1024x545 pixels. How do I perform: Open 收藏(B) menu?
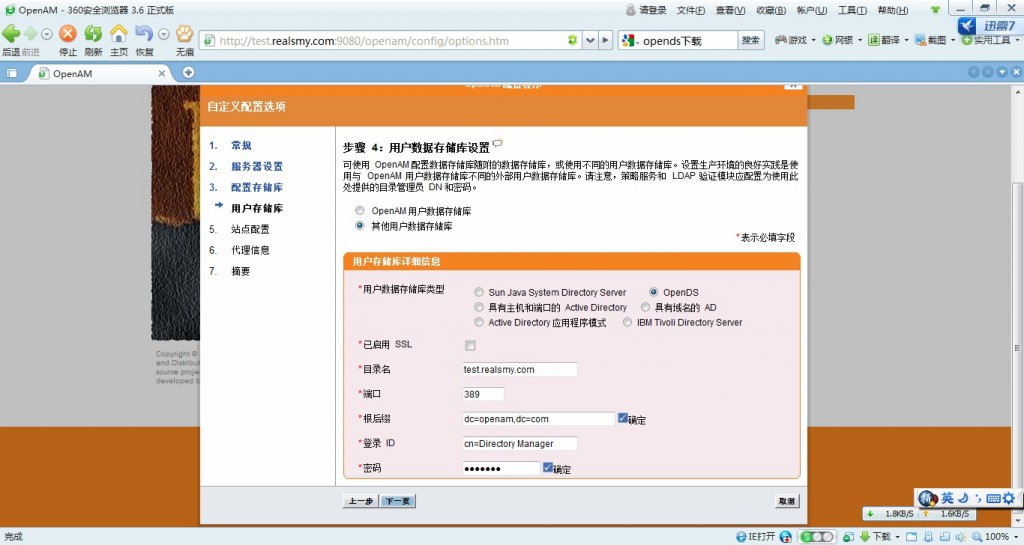point(771,10)
